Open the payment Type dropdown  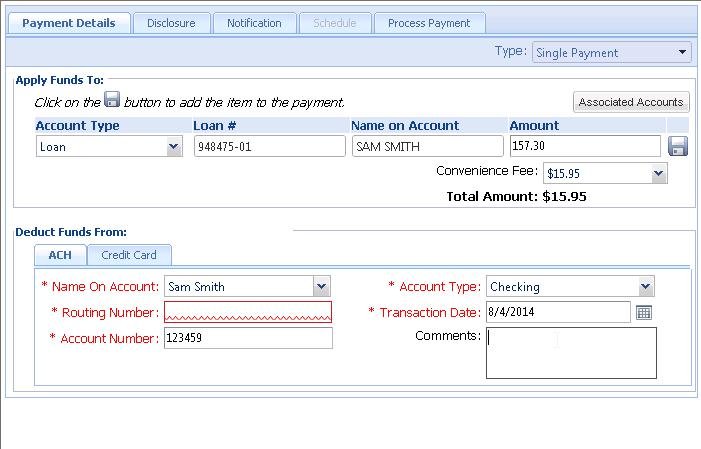[683, 53]
